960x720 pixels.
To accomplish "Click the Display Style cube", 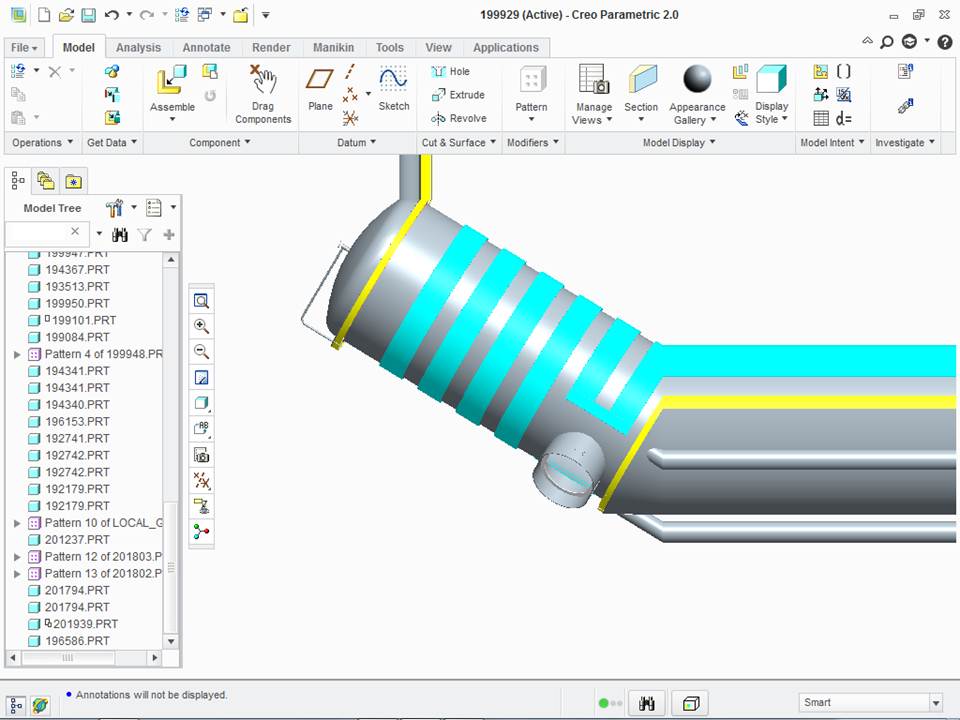I will pos(771,79).
